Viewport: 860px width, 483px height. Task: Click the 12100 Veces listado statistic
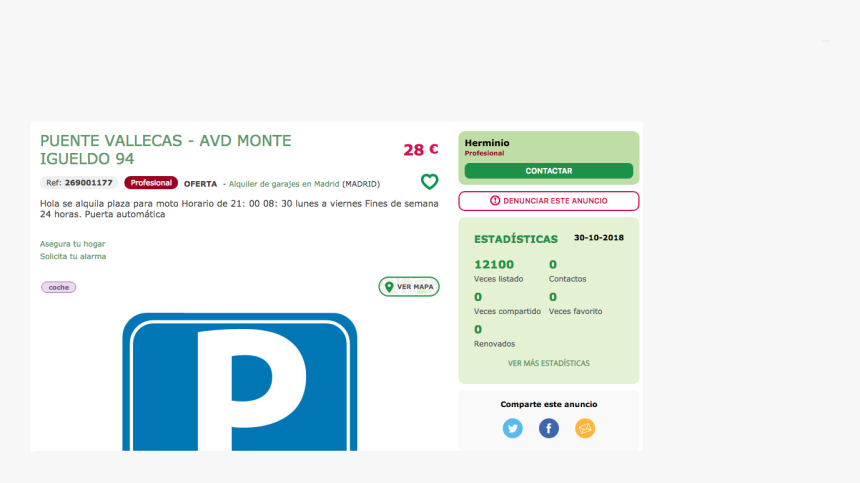[499, 271]
